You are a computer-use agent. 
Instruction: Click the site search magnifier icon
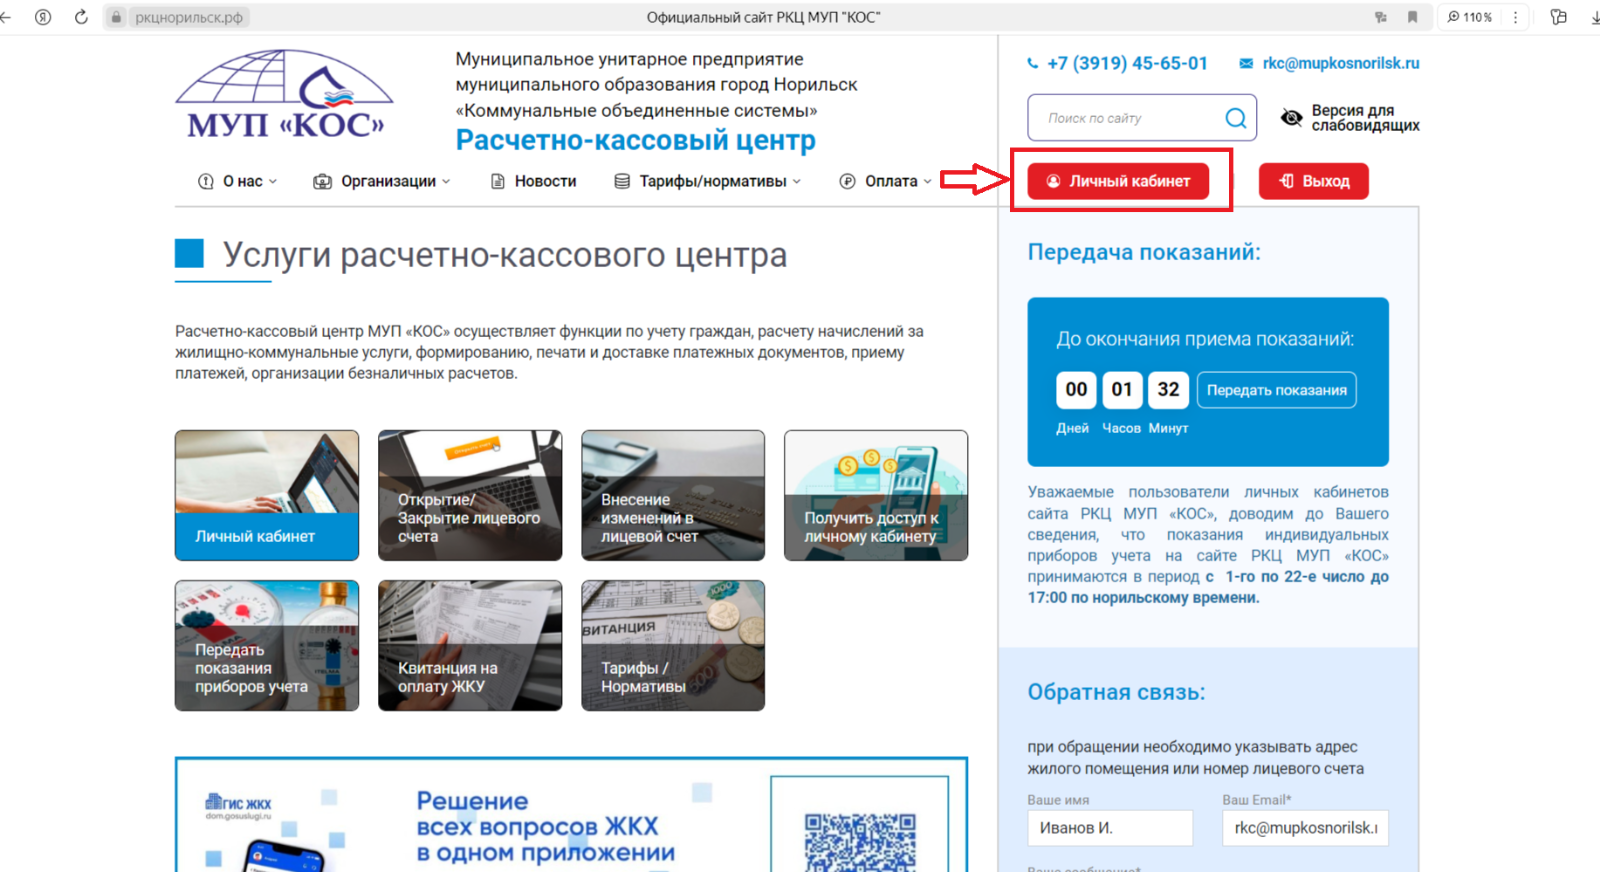pyautogui.click(x=1236, y=118)
